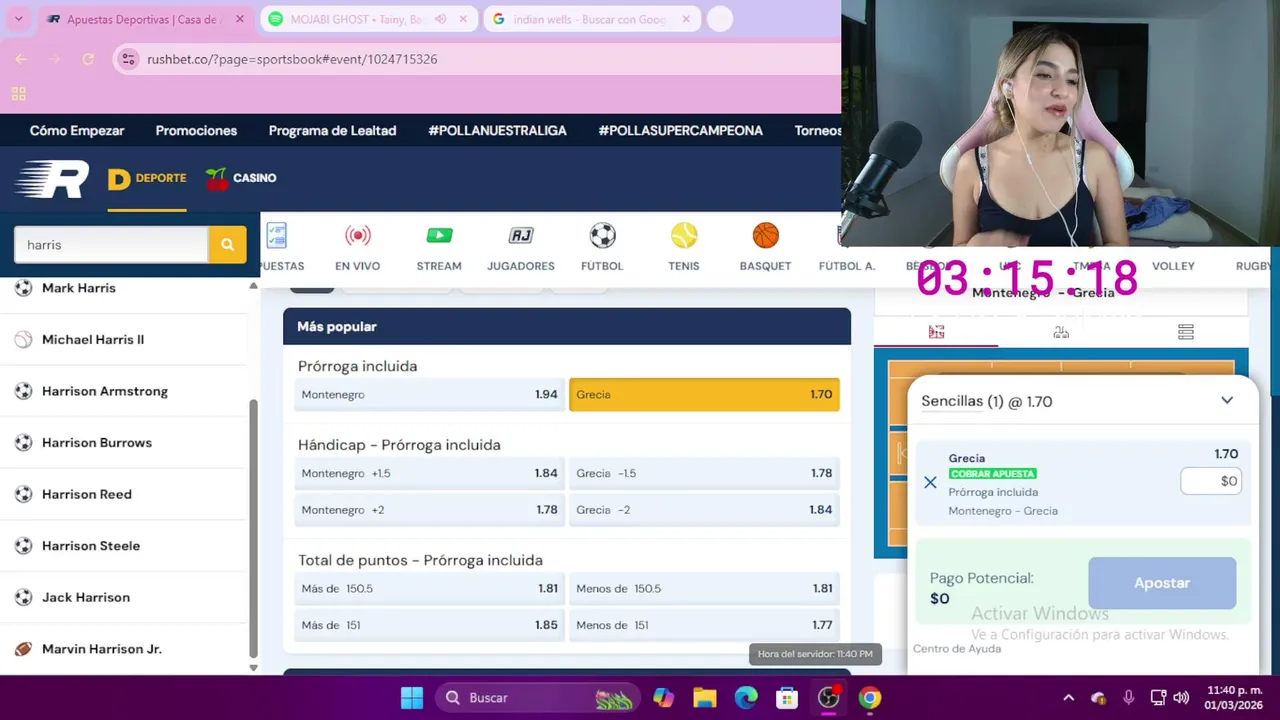This screenshot has height=720, width=1280.
Task: Open the Centro de Ayuda link
Action: pos(957,649)
